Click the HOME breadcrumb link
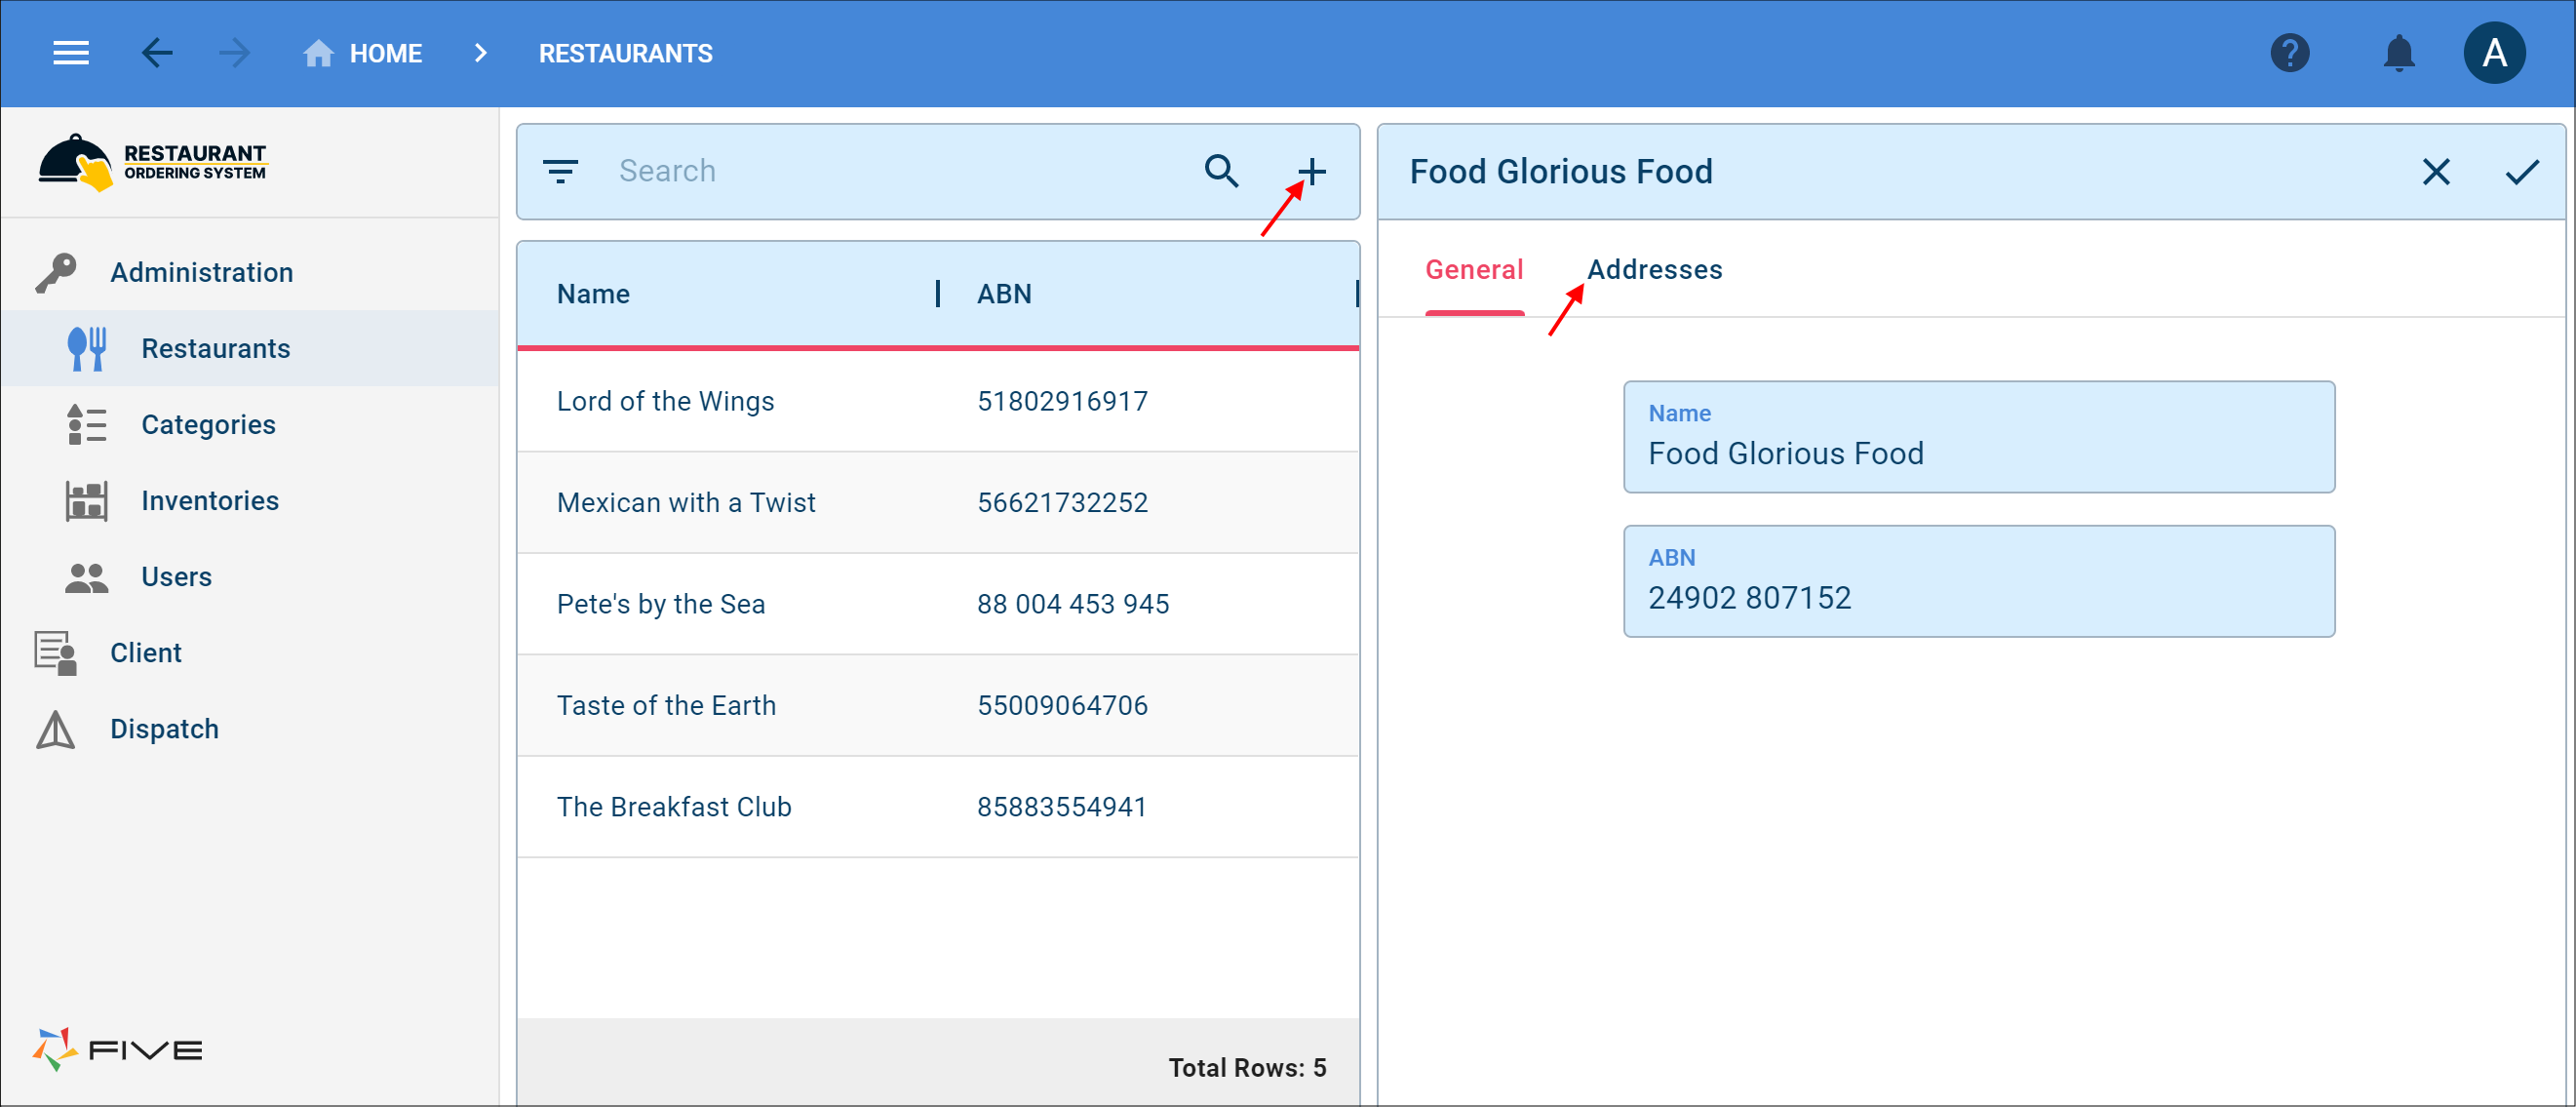 (385, 53)
